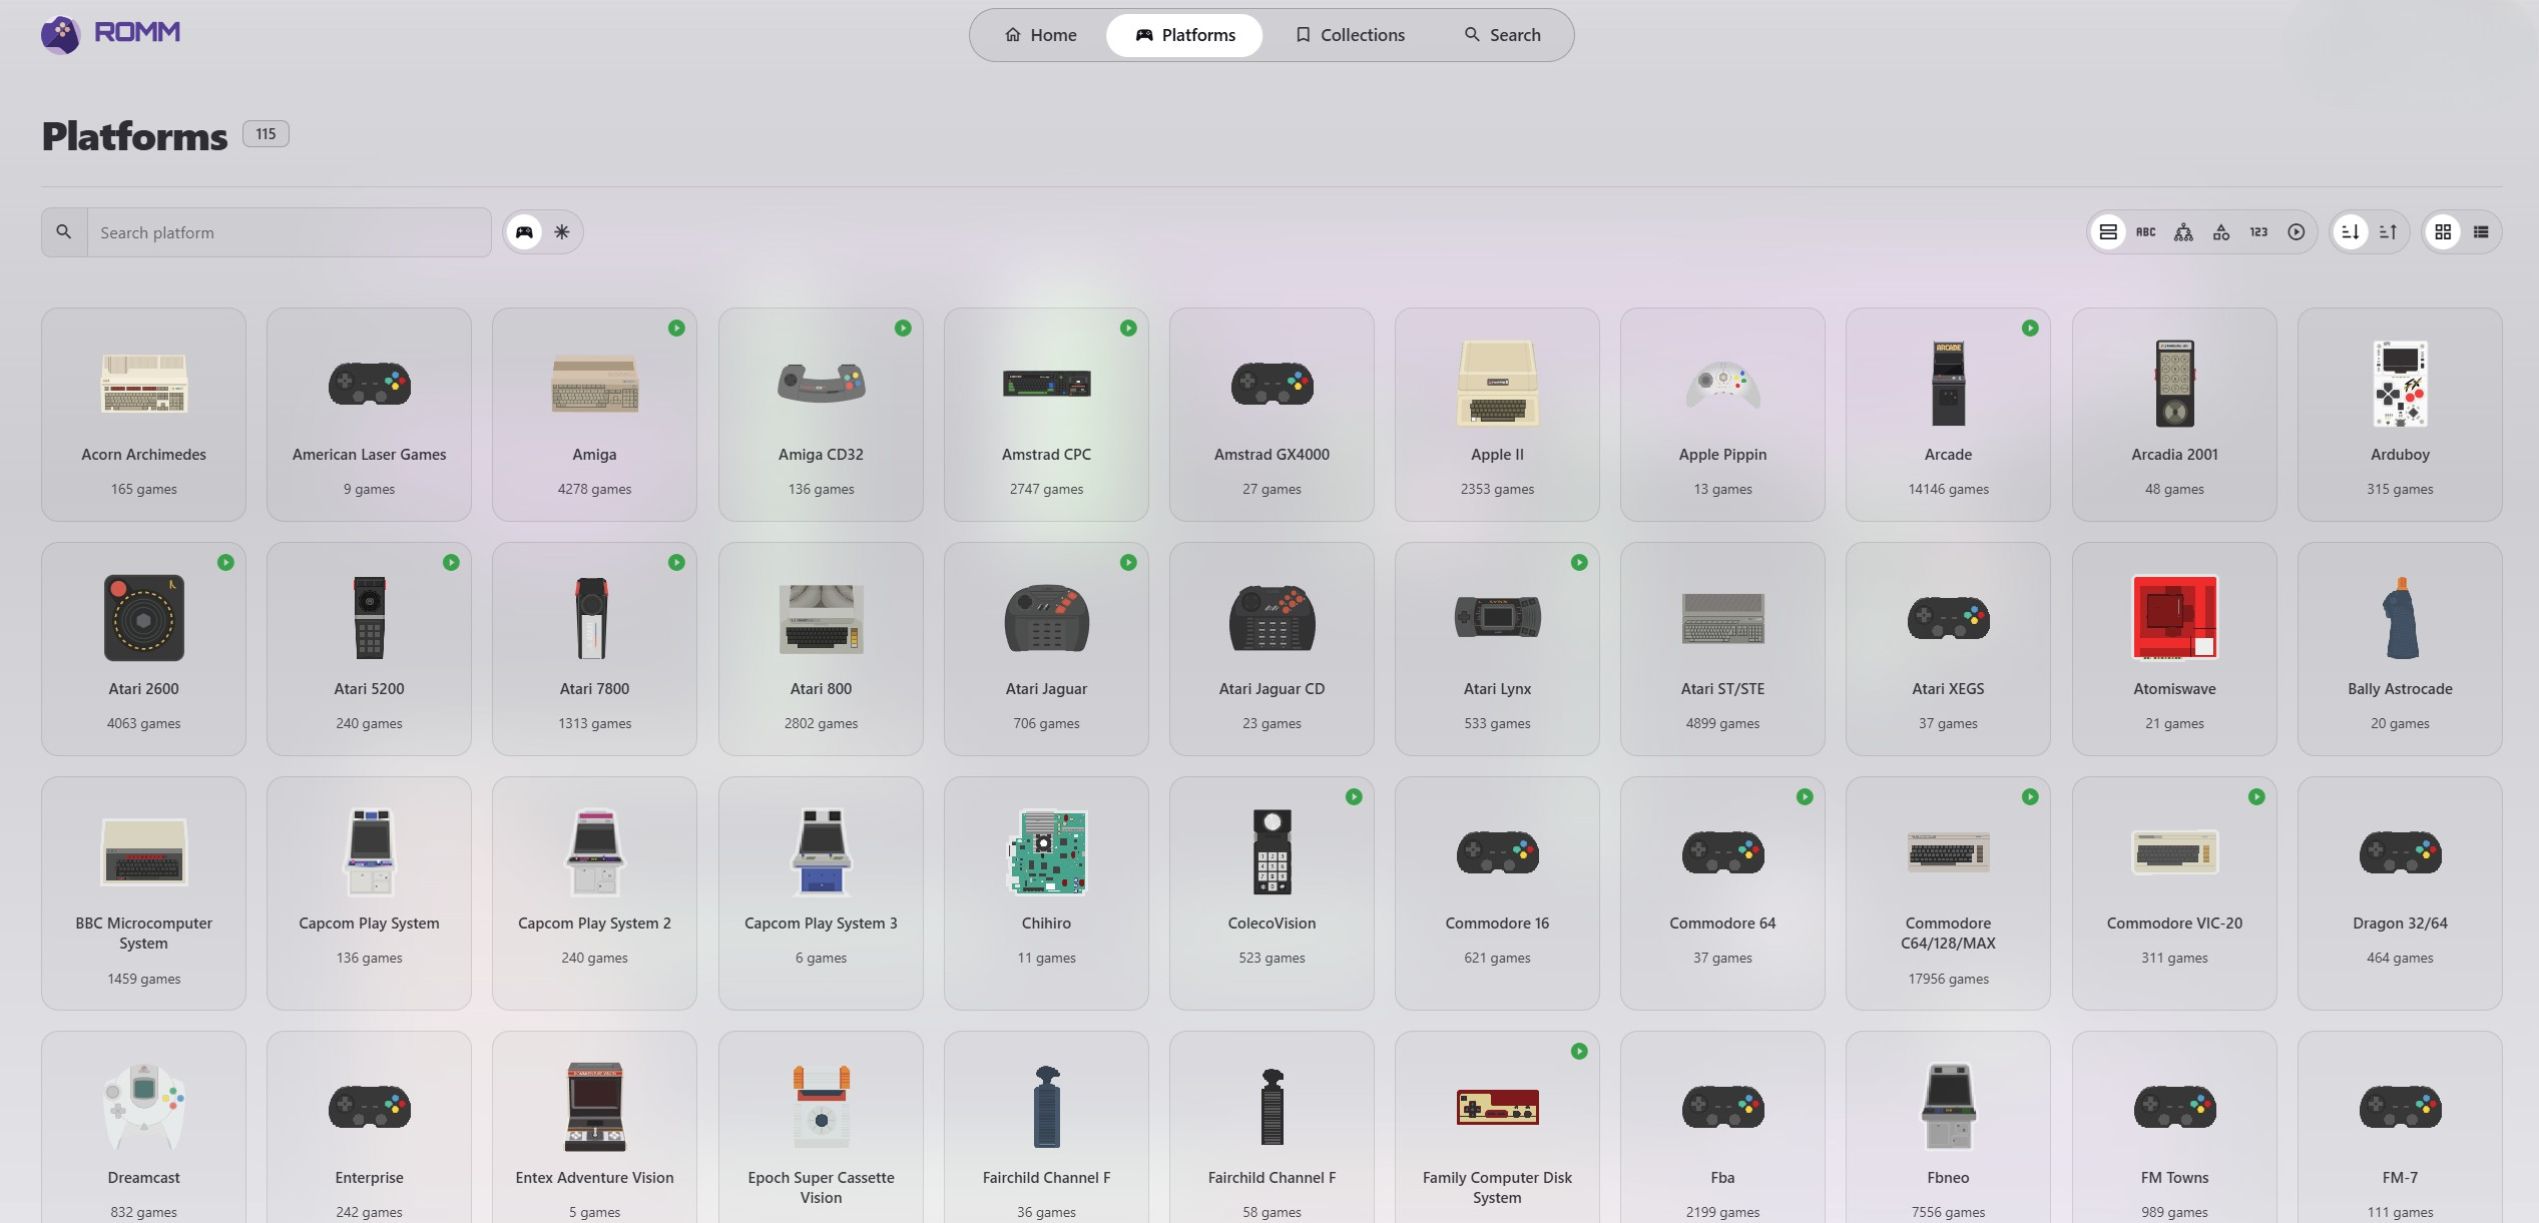Select the Commodore 64 title
This screenshot has height=1223, width=2539.
pos(1723,923)
